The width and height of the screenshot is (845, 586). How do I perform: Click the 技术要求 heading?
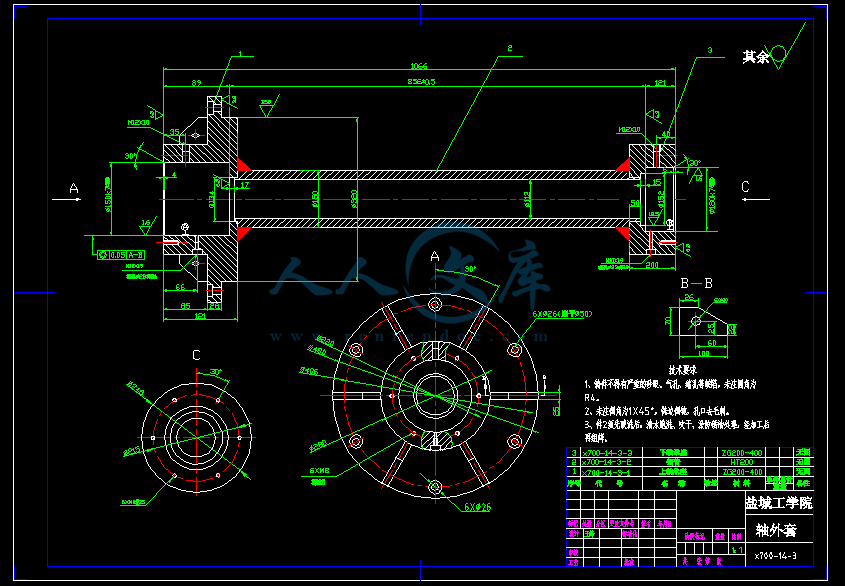coord(683,370)
